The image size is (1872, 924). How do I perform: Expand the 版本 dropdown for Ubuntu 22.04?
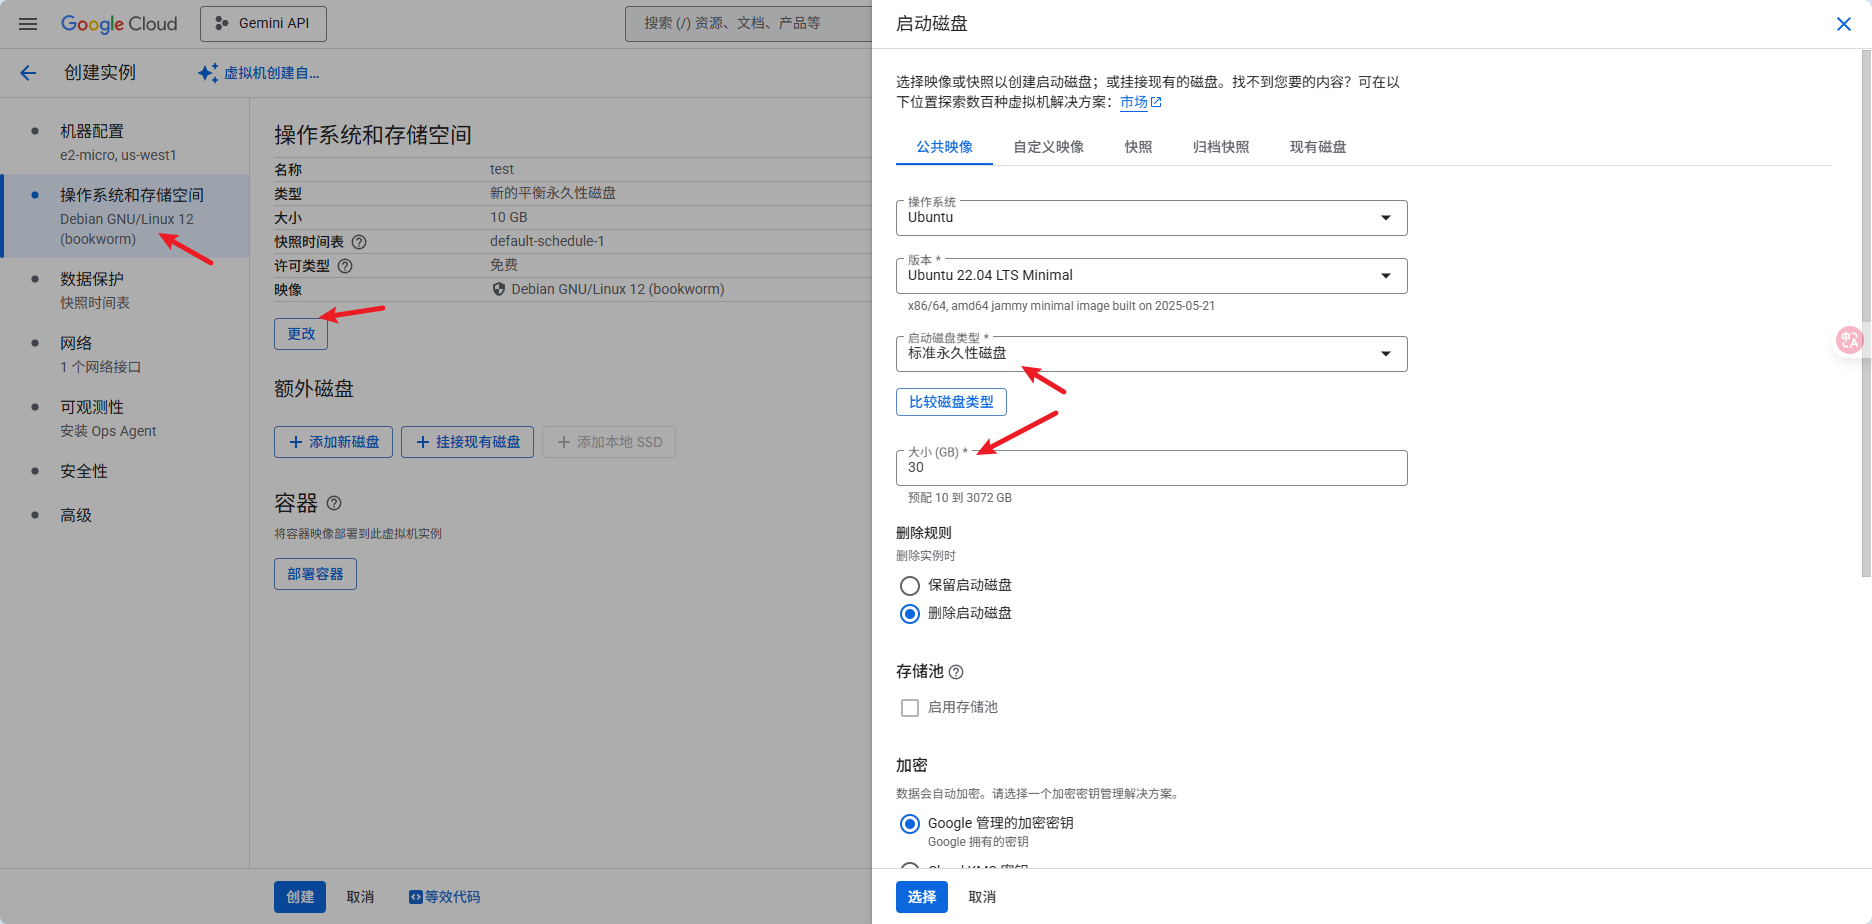click(x=1151, y=276)
